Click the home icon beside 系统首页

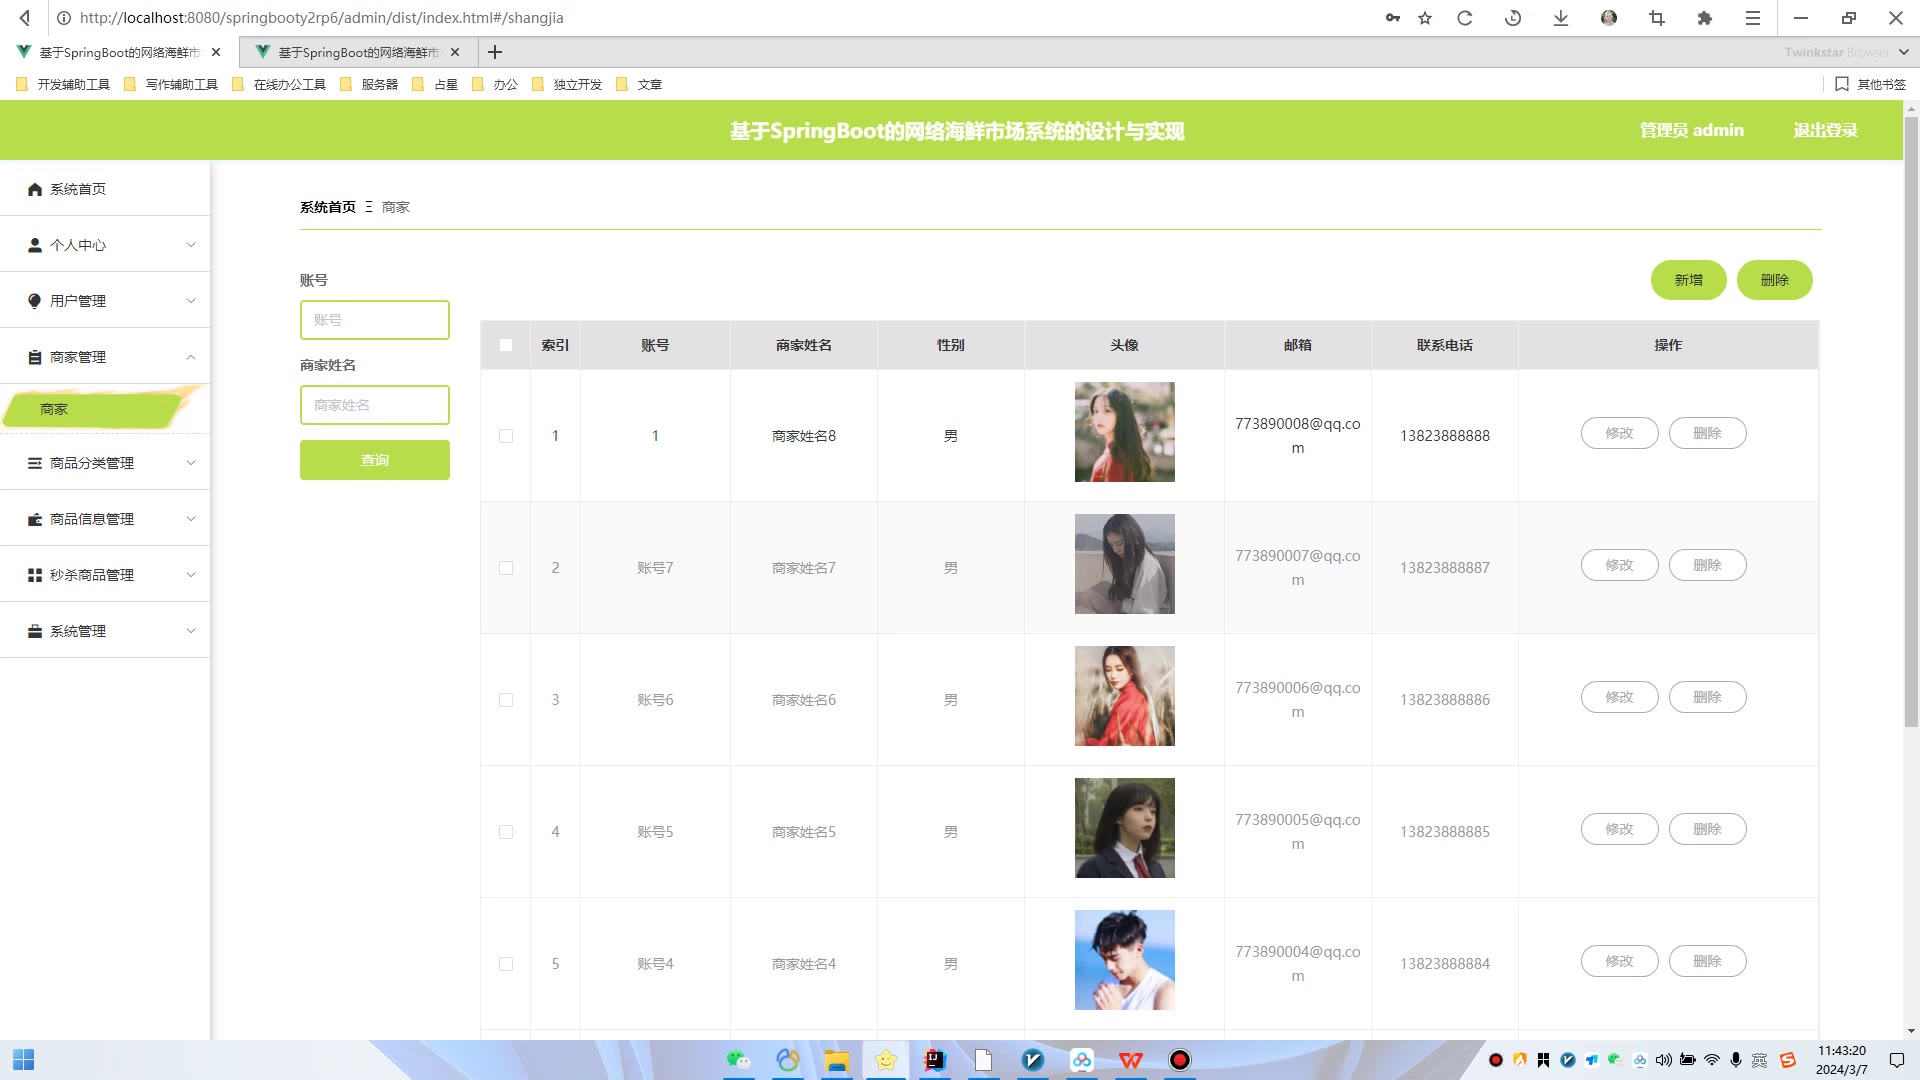click(35, 189)
